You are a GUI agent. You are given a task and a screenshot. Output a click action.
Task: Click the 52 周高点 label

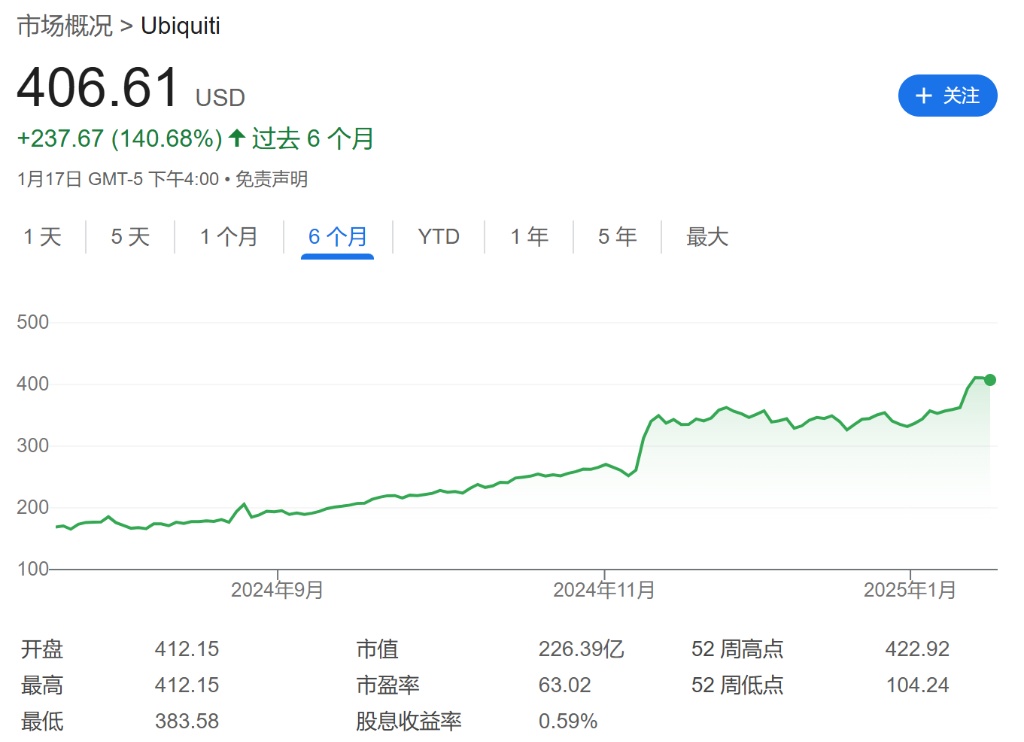pos(737,649)
